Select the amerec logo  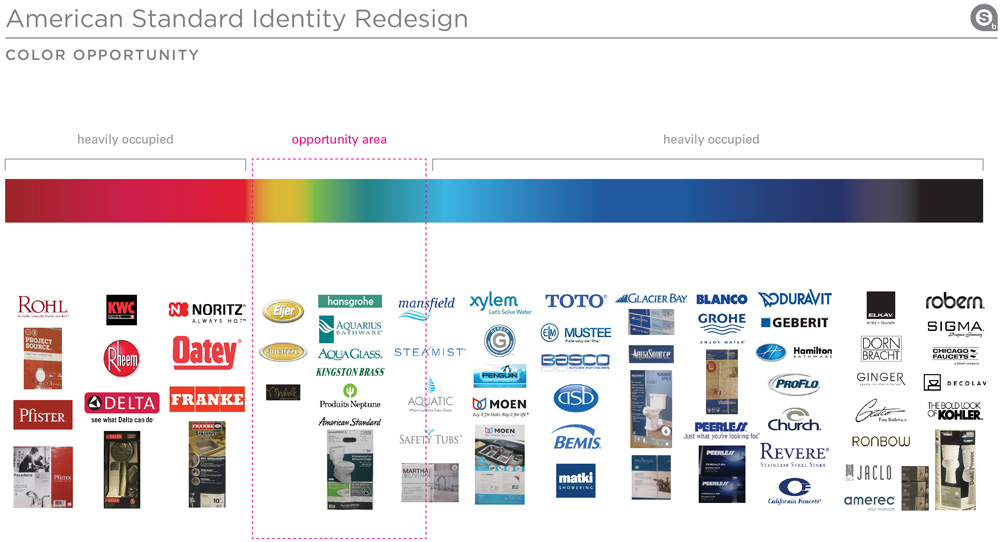[869, 502]
